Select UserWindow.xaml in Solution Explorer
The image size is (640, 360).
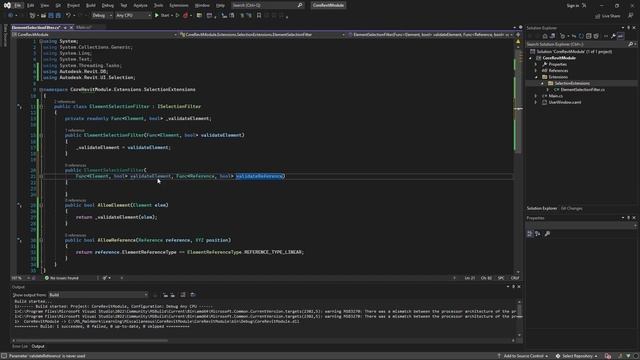click(x=564, y=102)
